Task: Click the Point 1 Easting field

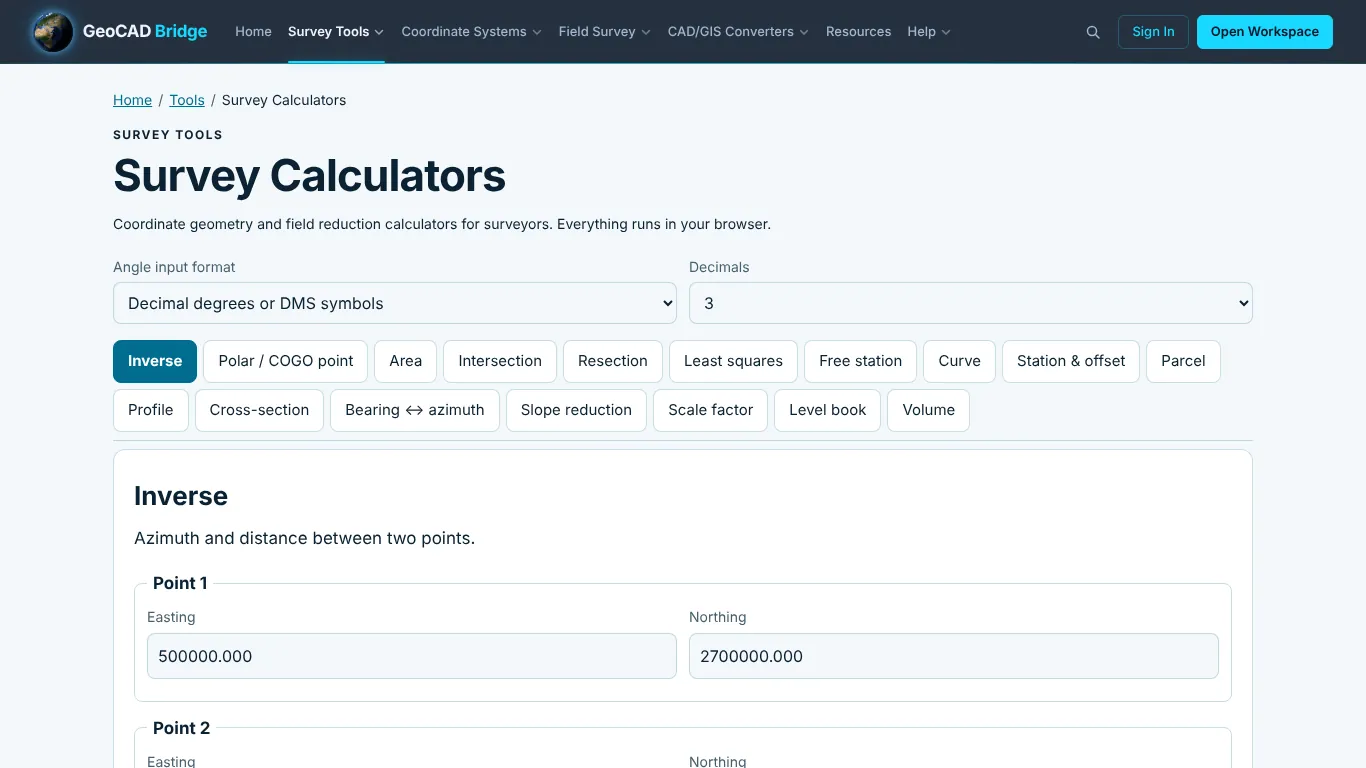Action: click(412, 656)
